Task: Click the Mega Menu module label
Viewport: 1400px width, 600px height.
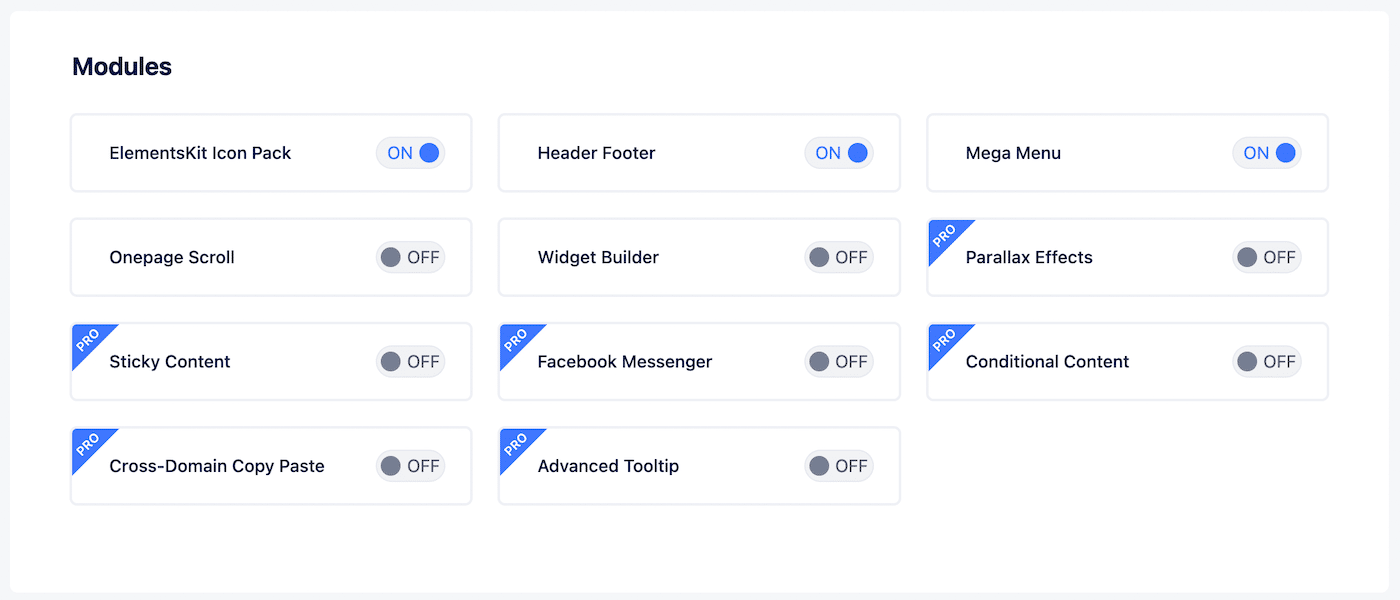Action: click(x=1013, y=153)
